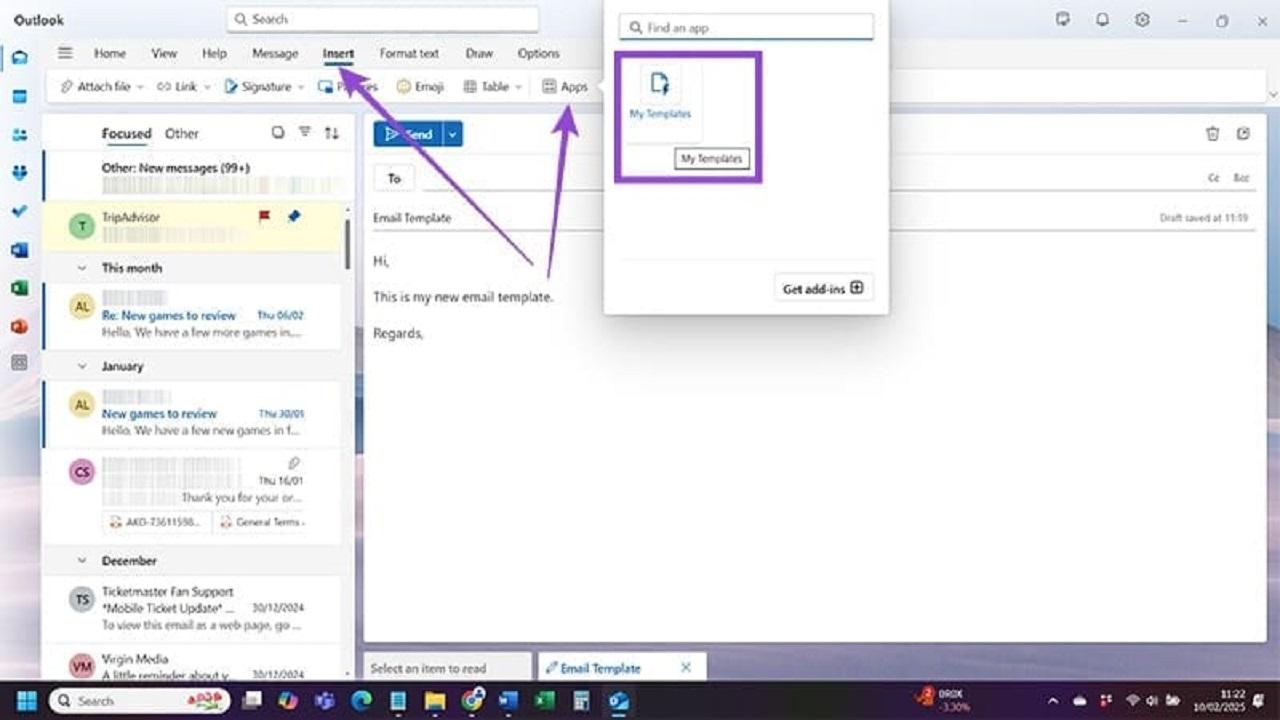Collapse the This month group

coord(82,268)
